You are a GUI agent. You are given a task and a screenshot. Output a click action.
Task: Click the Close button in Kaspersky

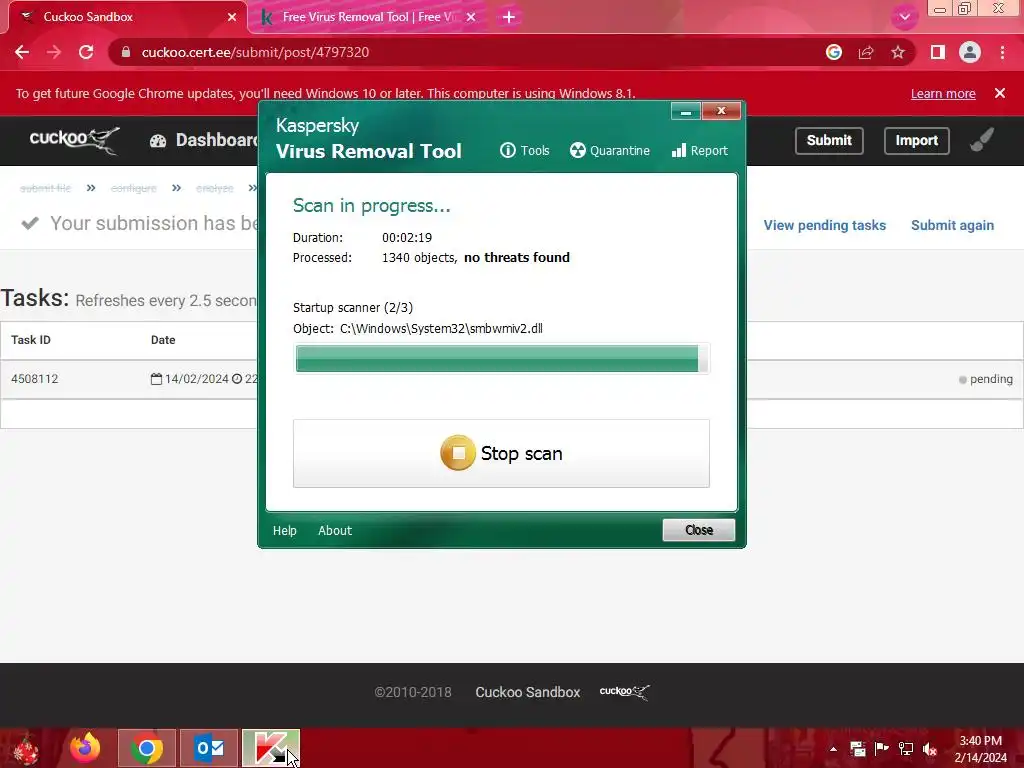coord(699,530)
